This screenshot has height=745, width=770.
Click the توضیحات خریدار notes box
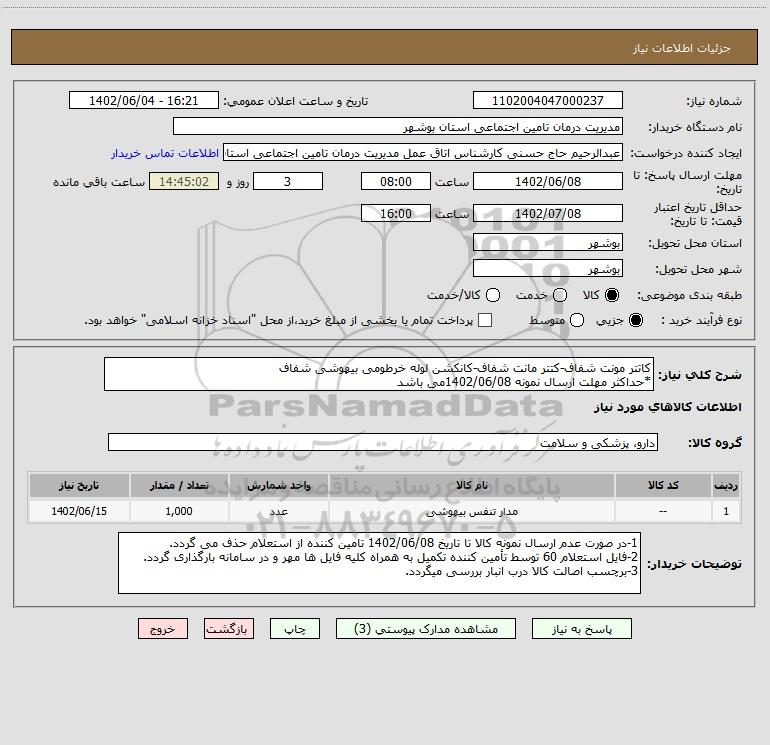380,563
